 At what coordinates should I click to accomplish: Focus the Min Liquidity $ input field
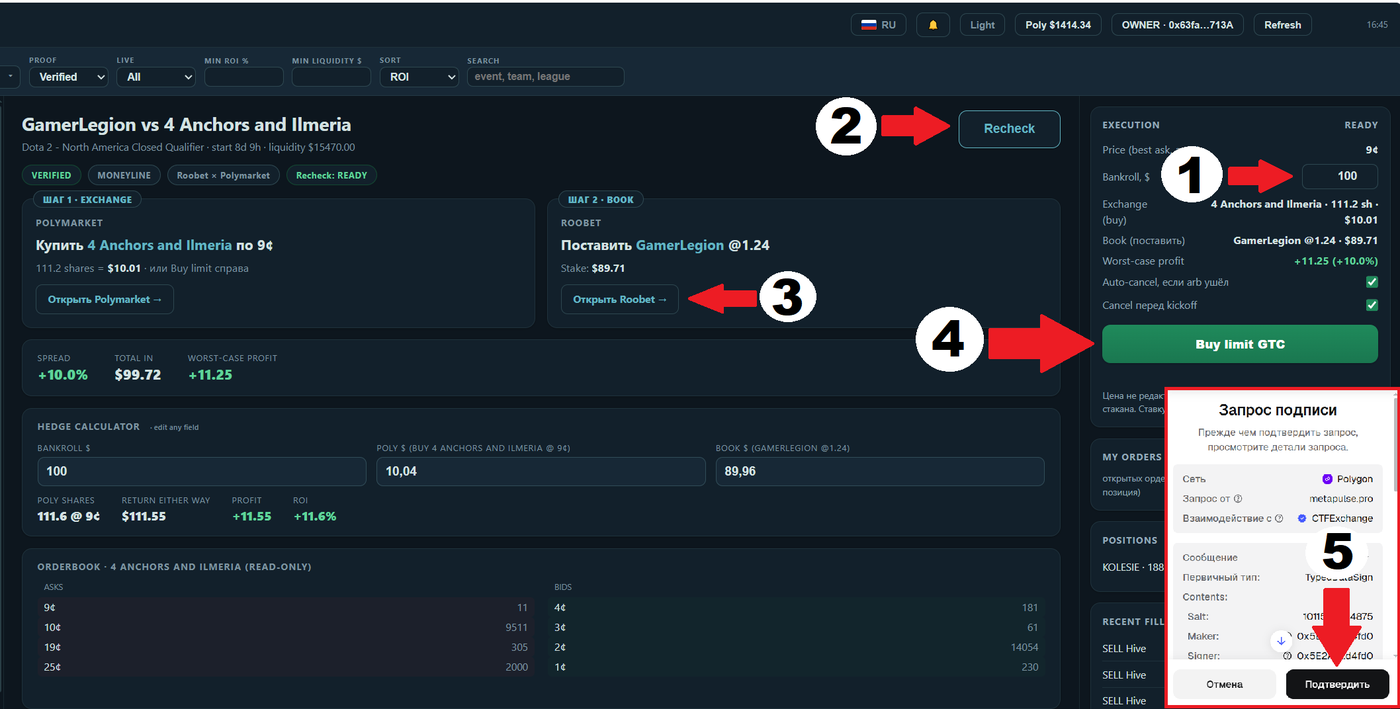coord(331,76)
